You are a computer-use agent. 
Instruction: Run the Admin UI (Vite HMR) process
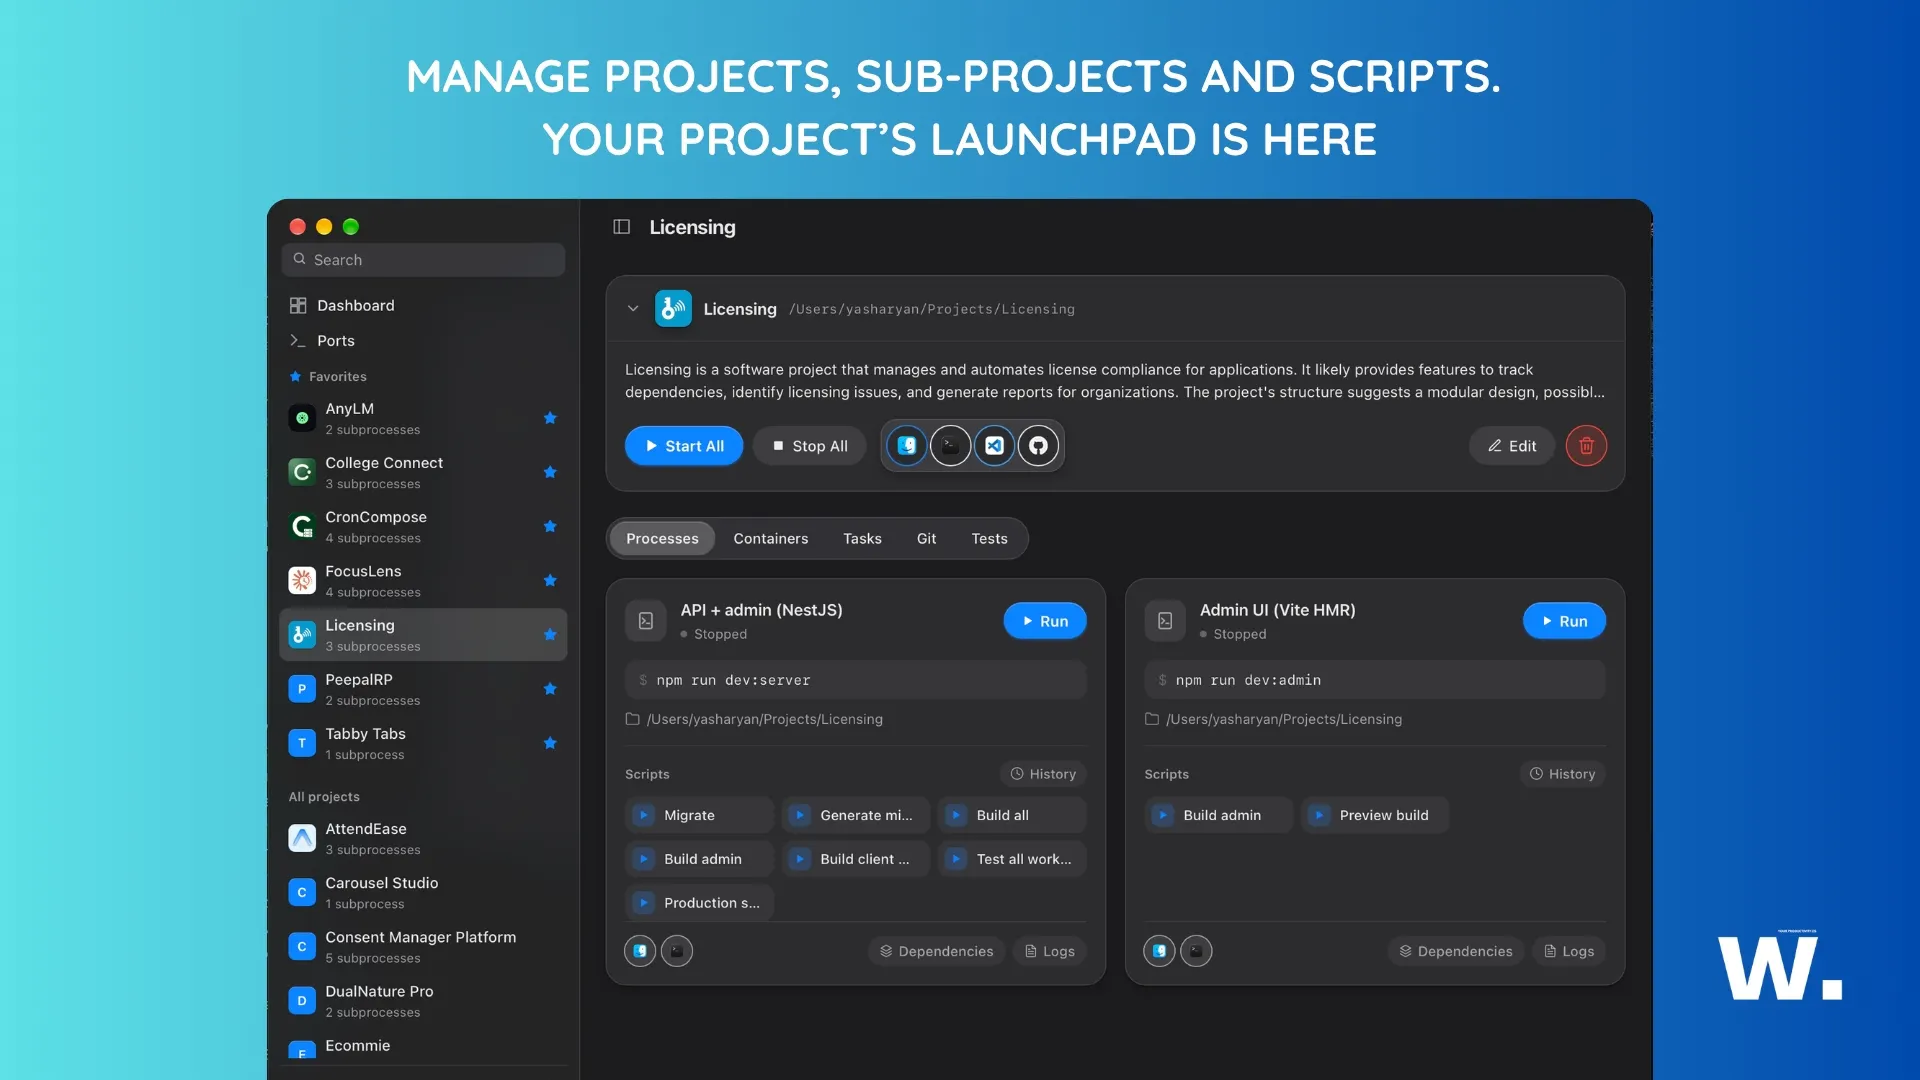(1564, 621)
